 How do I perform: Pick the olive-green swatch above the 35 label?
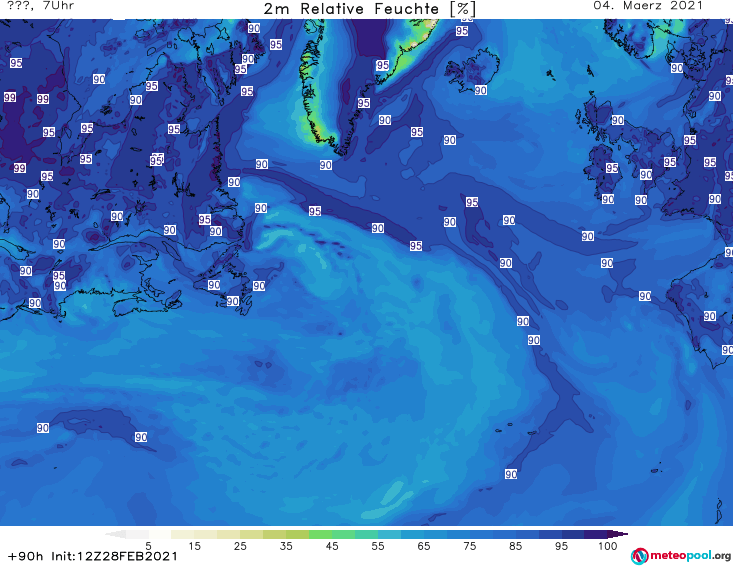tap(297, 534)
